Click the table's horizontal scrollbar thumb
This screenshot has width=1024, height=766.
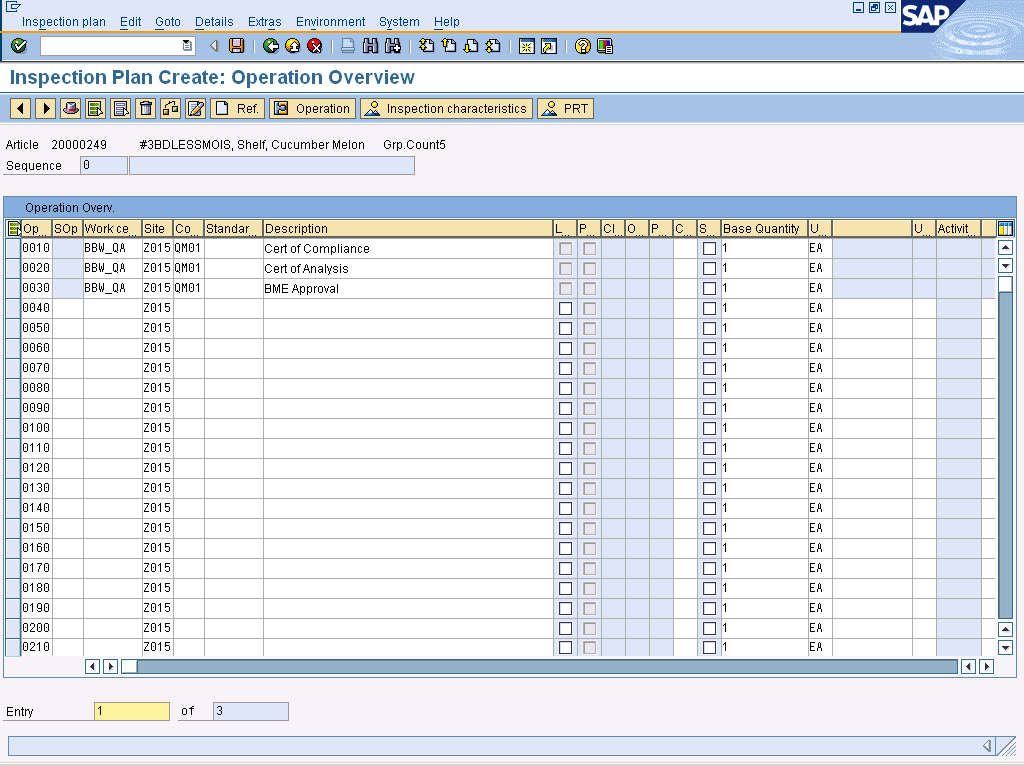[x=129, y=667]
